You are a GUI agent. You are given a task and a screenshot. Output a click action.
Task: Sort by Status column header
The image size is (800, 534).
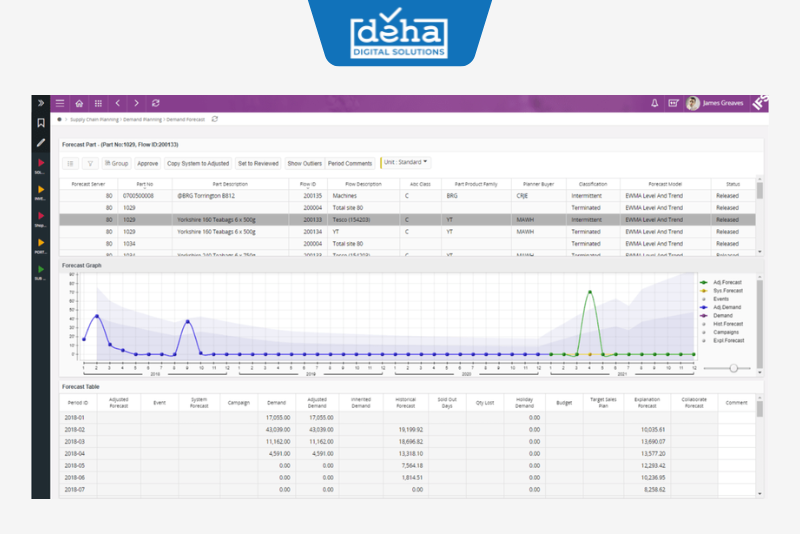pyautogui.click(x=733, y=184)
